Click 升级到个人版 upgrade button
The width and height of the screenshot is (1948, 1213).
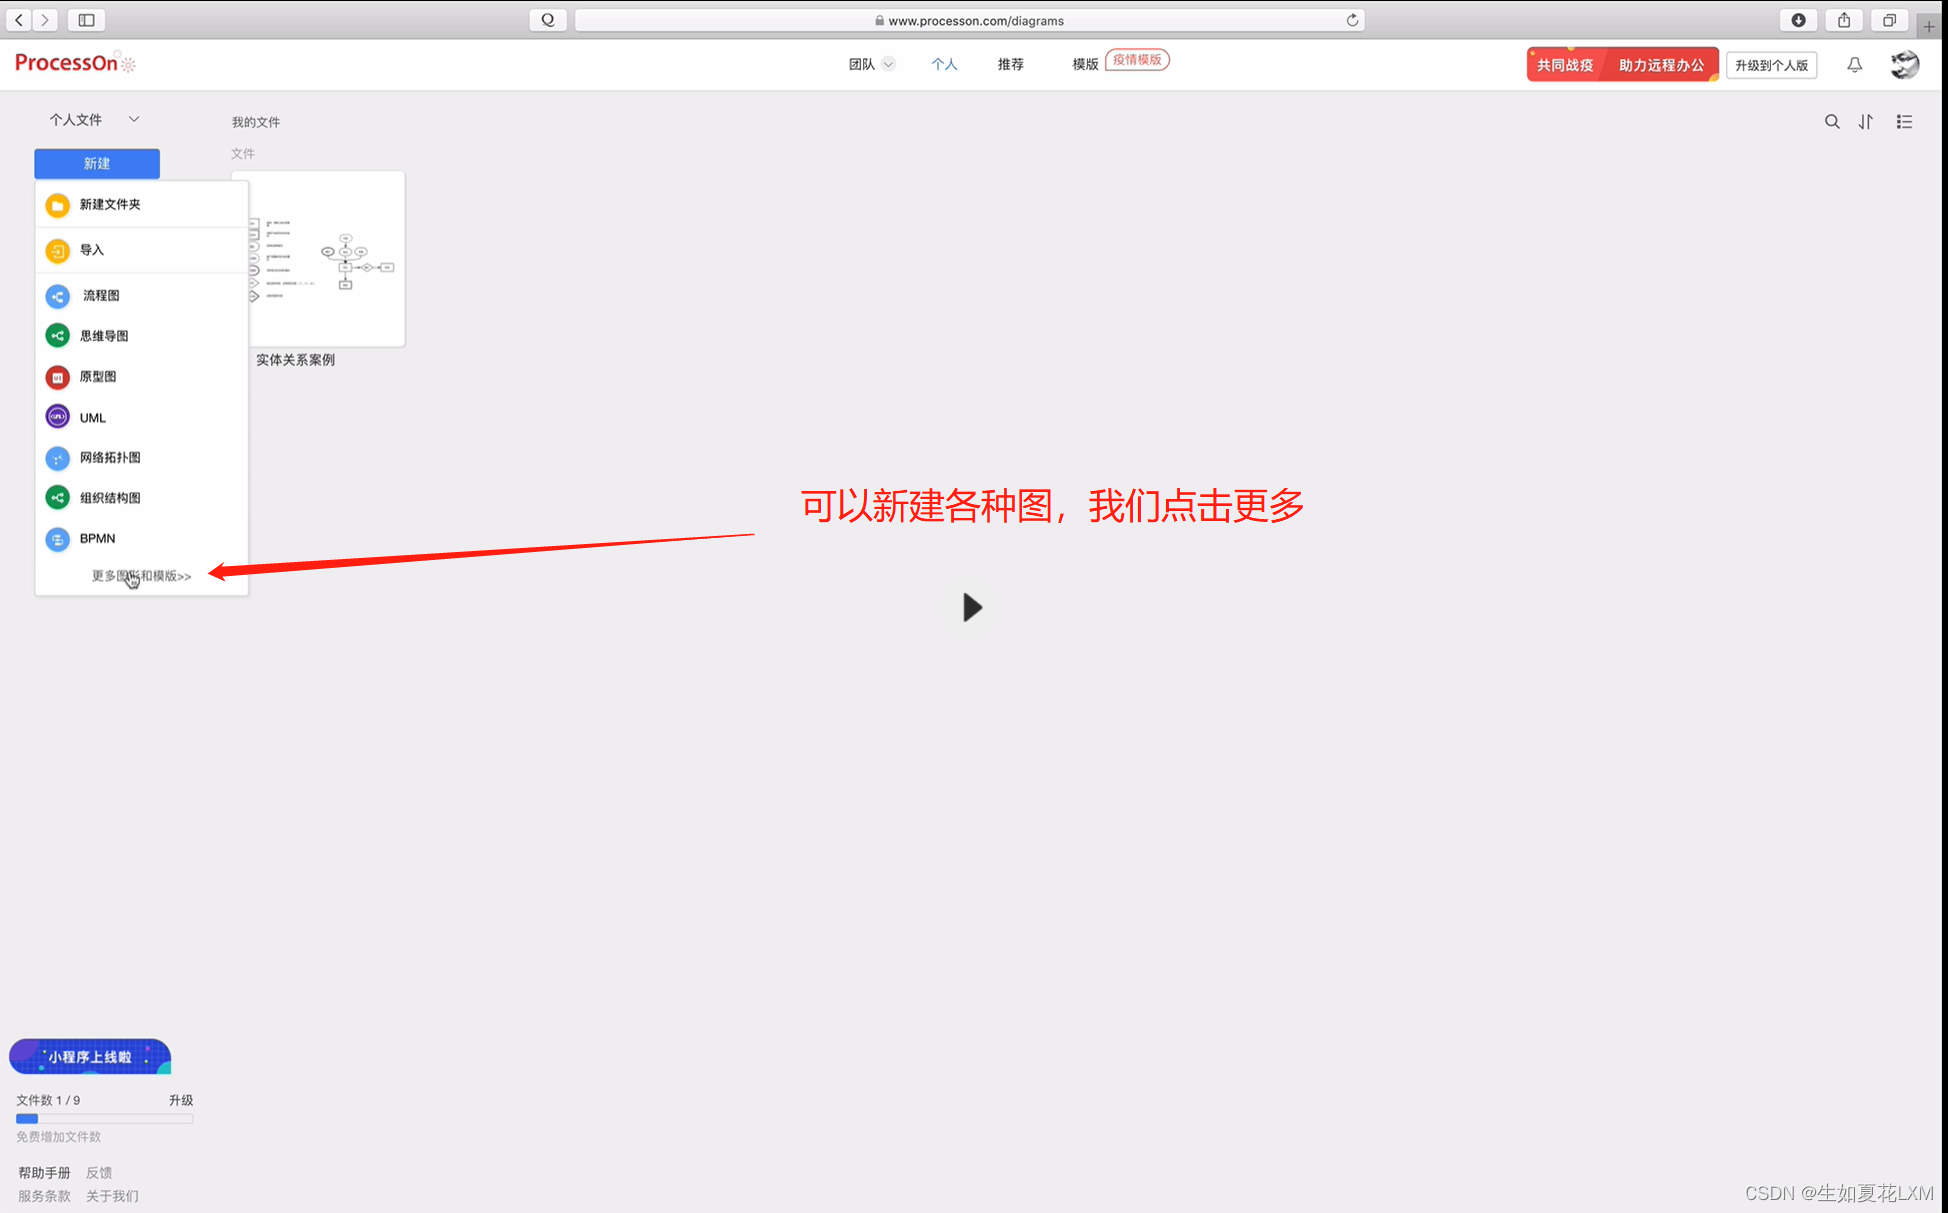[x=1771, y=65]
